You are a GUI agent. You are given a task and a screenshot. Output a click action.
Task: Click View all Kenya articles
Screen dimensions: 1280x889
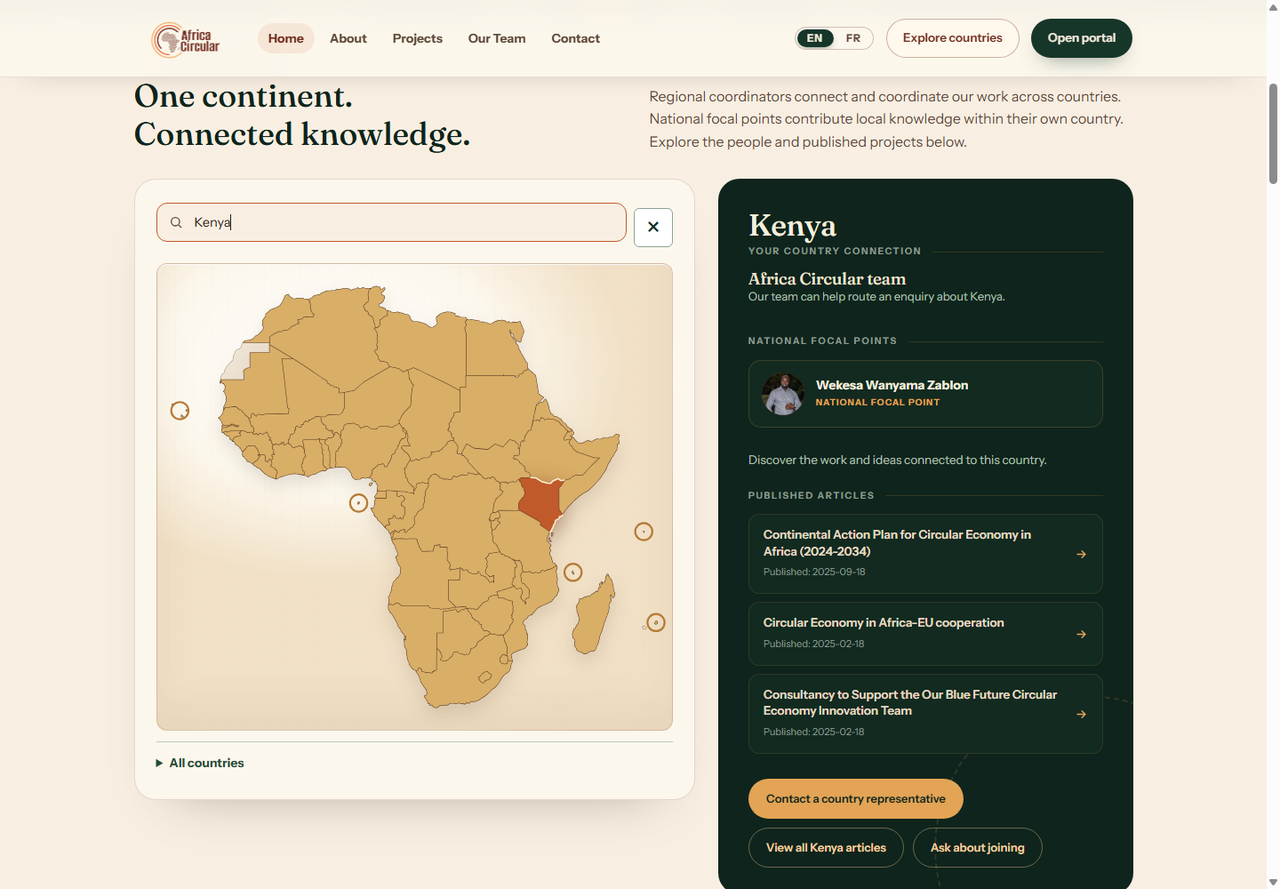(826, 848)
